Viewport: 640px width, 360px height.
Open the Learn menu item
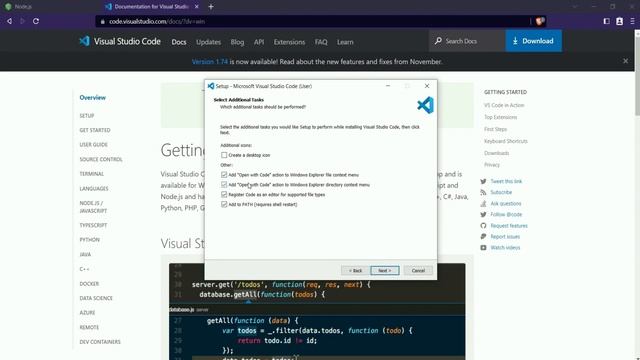[x=345, y=42]
